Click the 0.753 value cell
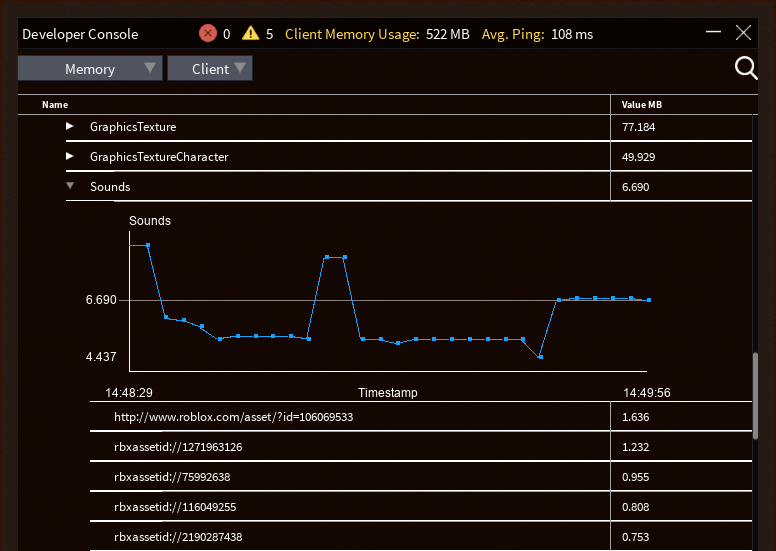 point(635,537)
